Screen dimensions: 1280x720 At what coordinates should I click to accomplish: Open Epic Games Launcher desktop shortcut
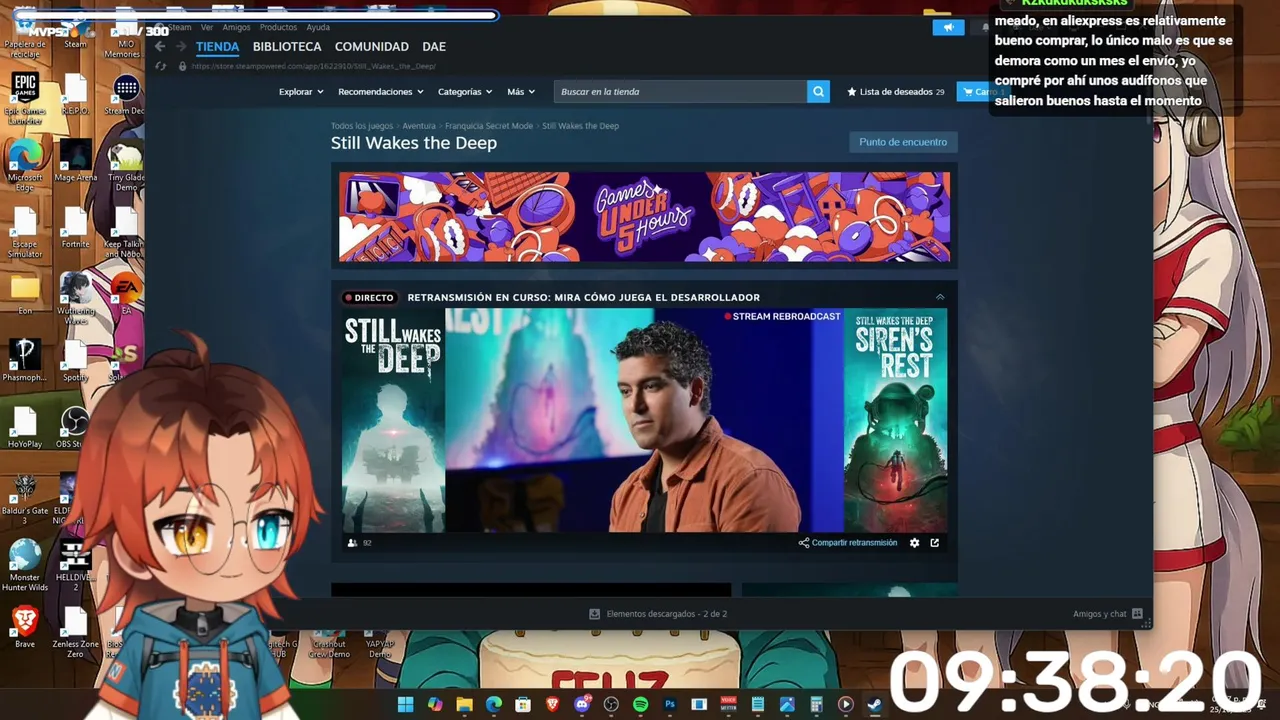click(x=25, y=98)
